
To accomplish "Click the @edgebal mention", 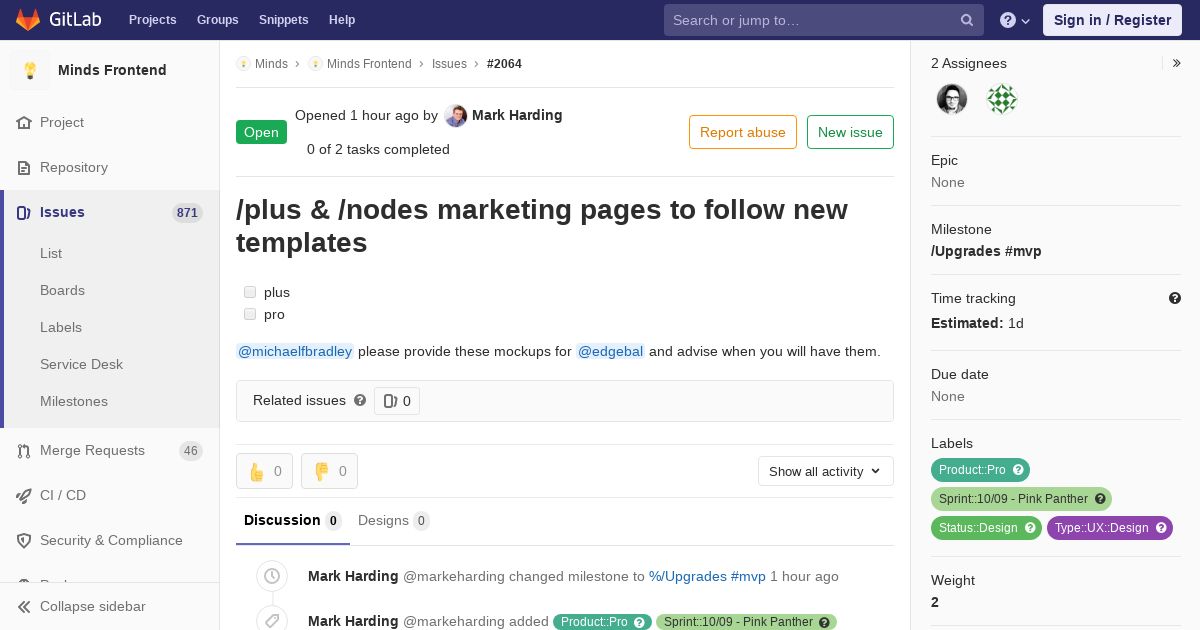I will tap(610, 351).
